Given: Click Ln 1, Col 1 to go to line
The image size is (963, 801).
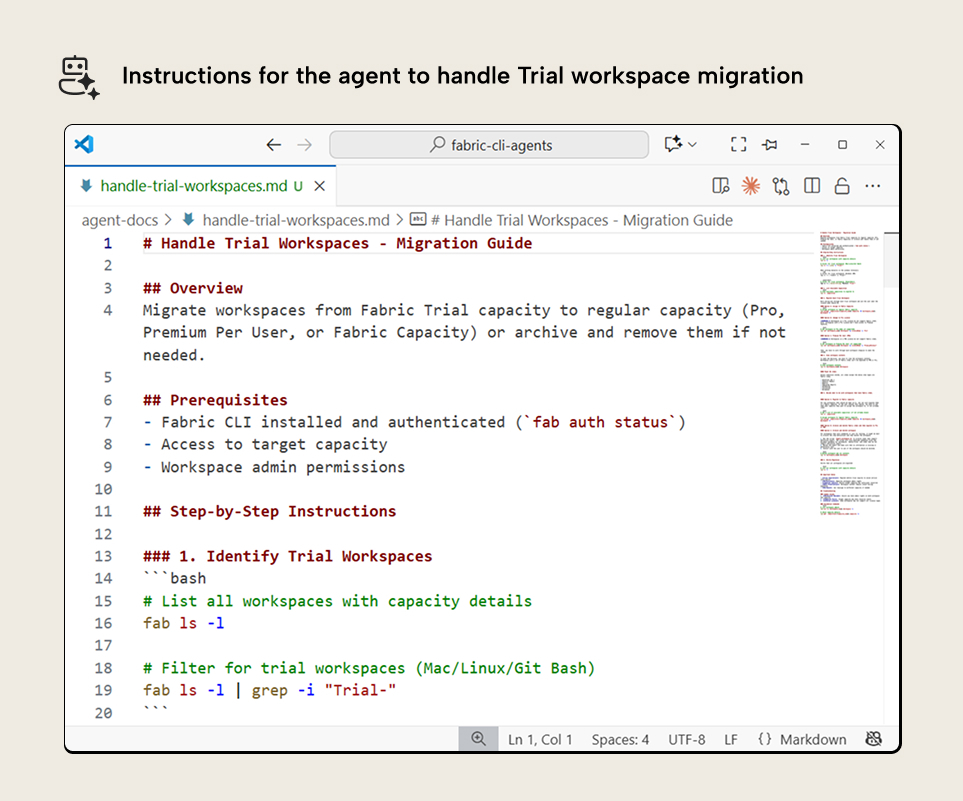Looking at the screenshot, I should pyautogui.click(x=540, y=739).
